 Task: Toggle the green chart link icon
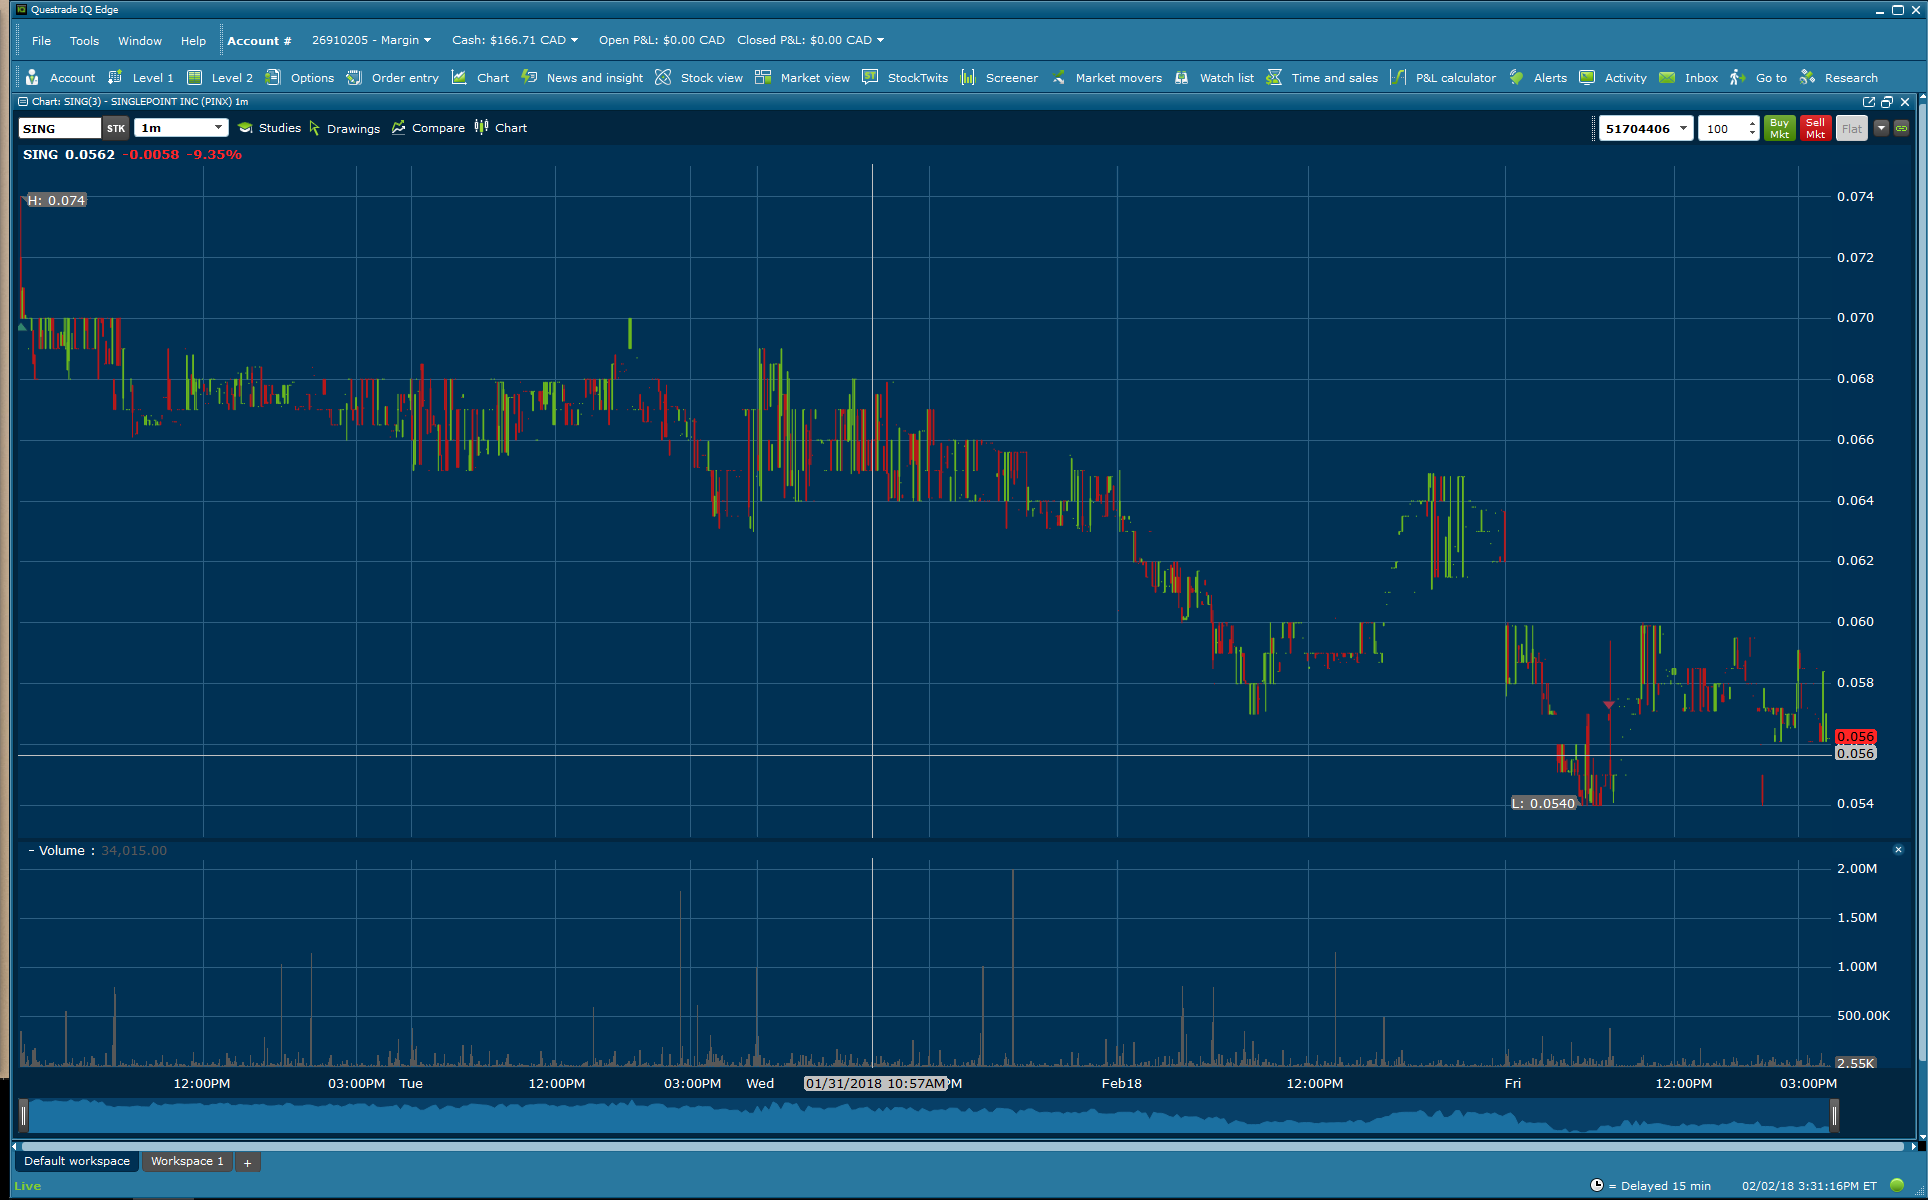click(1901, 128)
